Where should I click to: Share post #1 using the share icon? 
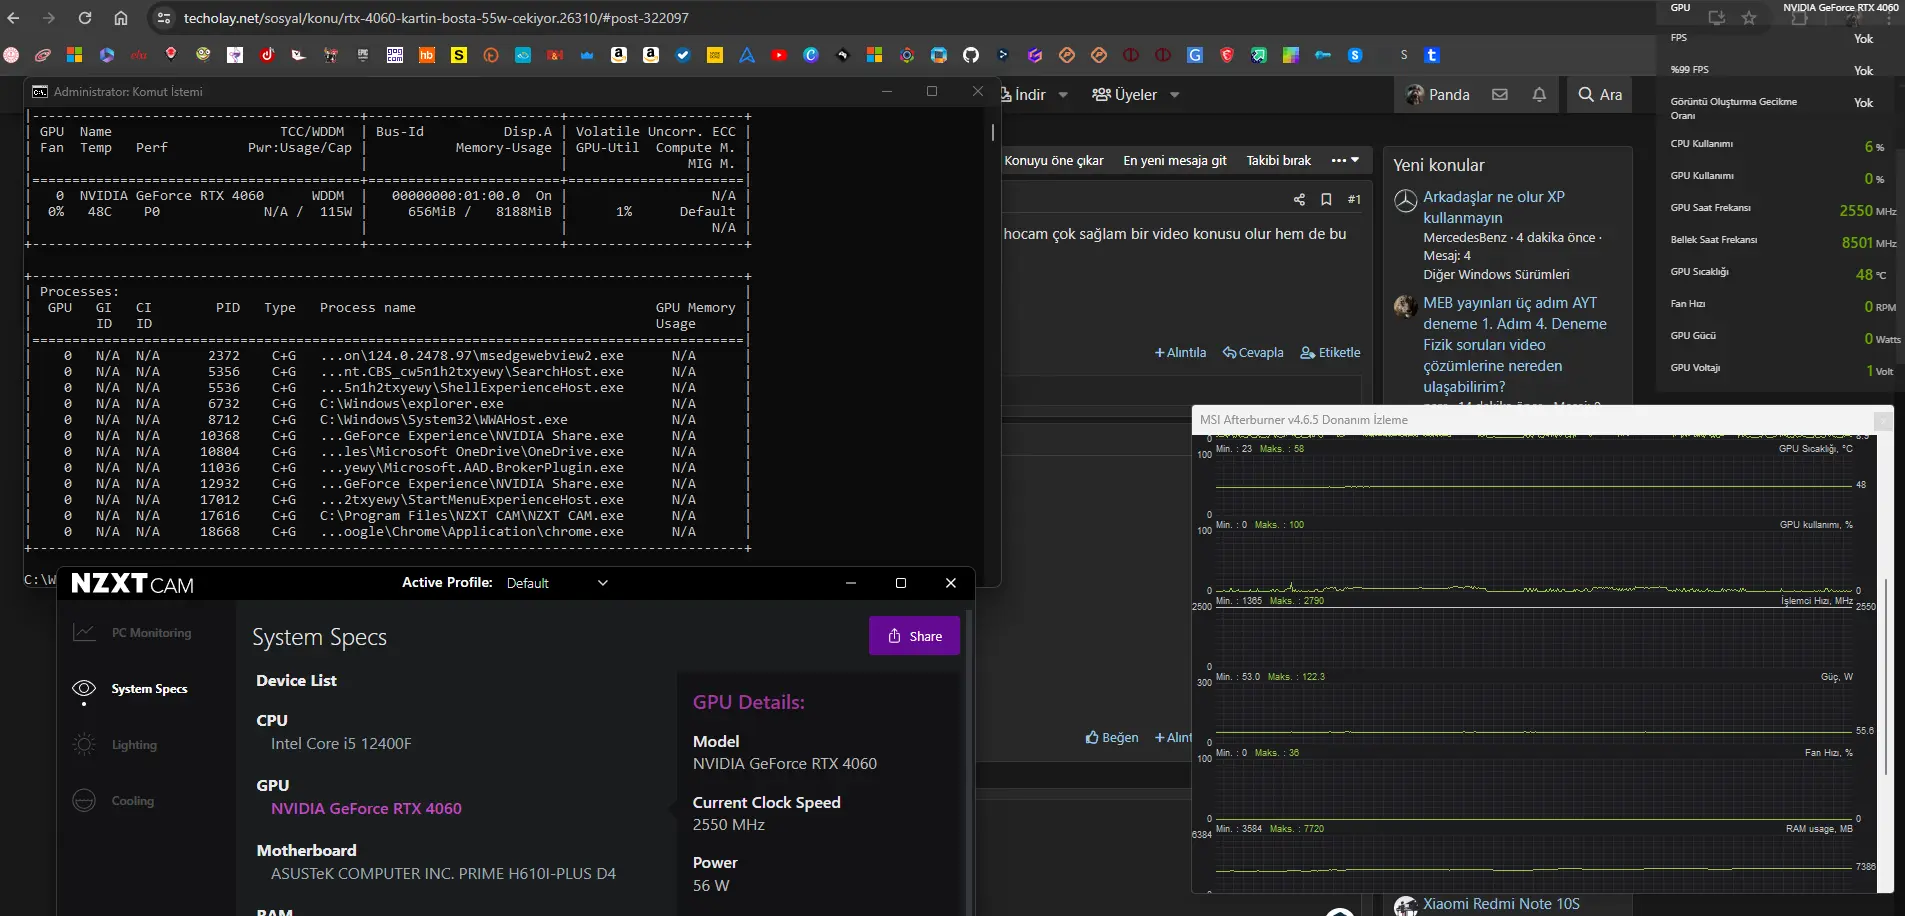[1299, 199]
